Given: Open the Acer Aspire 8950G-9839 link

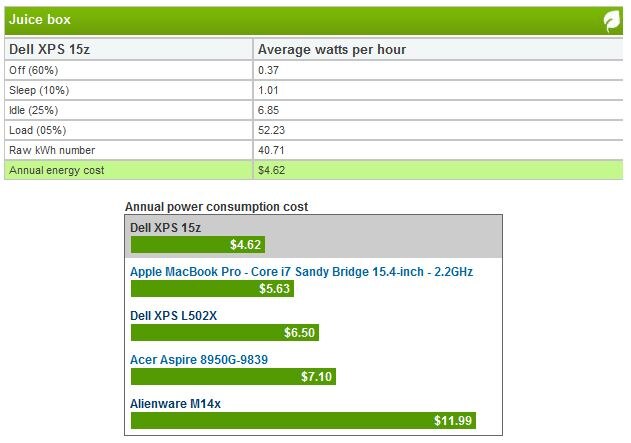Looking at the screenshot, I should point(199,359).
